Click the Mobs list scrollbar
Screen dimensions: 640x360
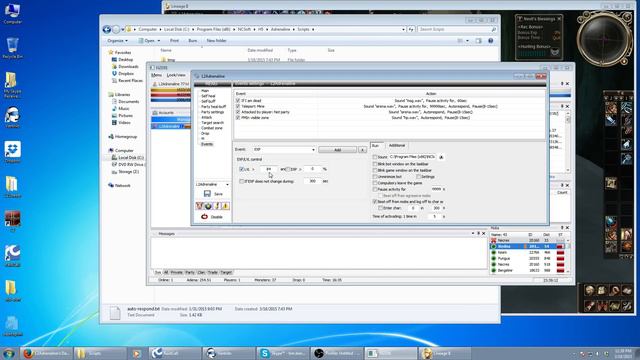tap(568, 255)
